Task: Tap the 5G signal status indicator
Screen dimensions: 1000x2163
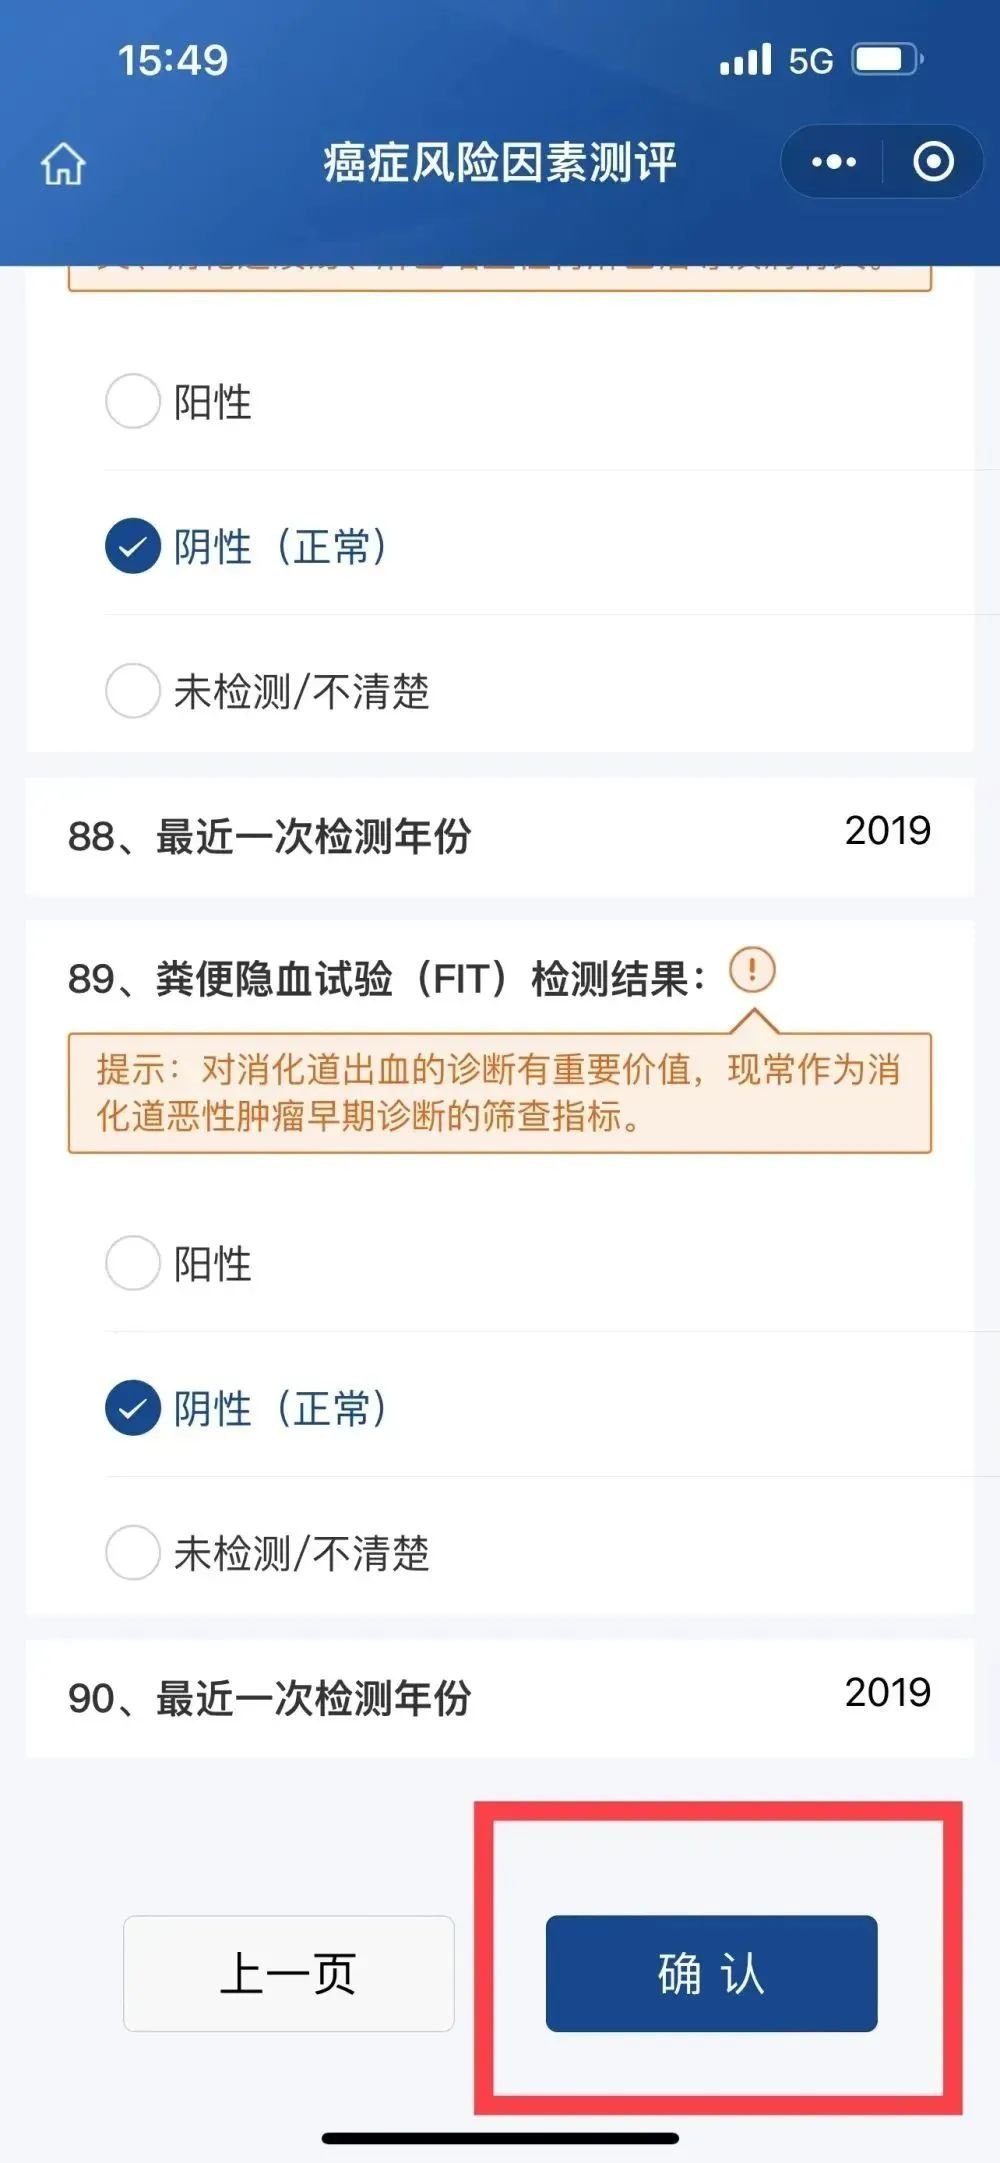Action: click(776, 60)
